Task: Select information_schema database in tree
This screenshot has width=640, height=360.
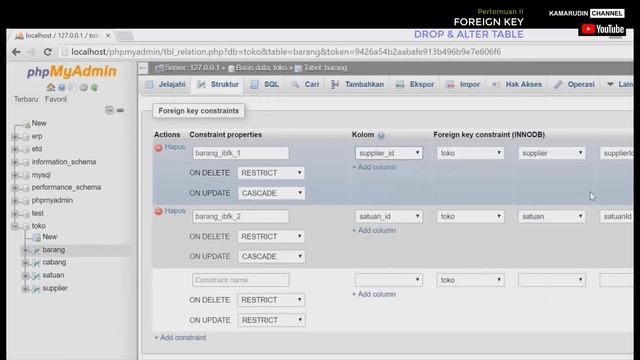Action: (x=64, y=162)
